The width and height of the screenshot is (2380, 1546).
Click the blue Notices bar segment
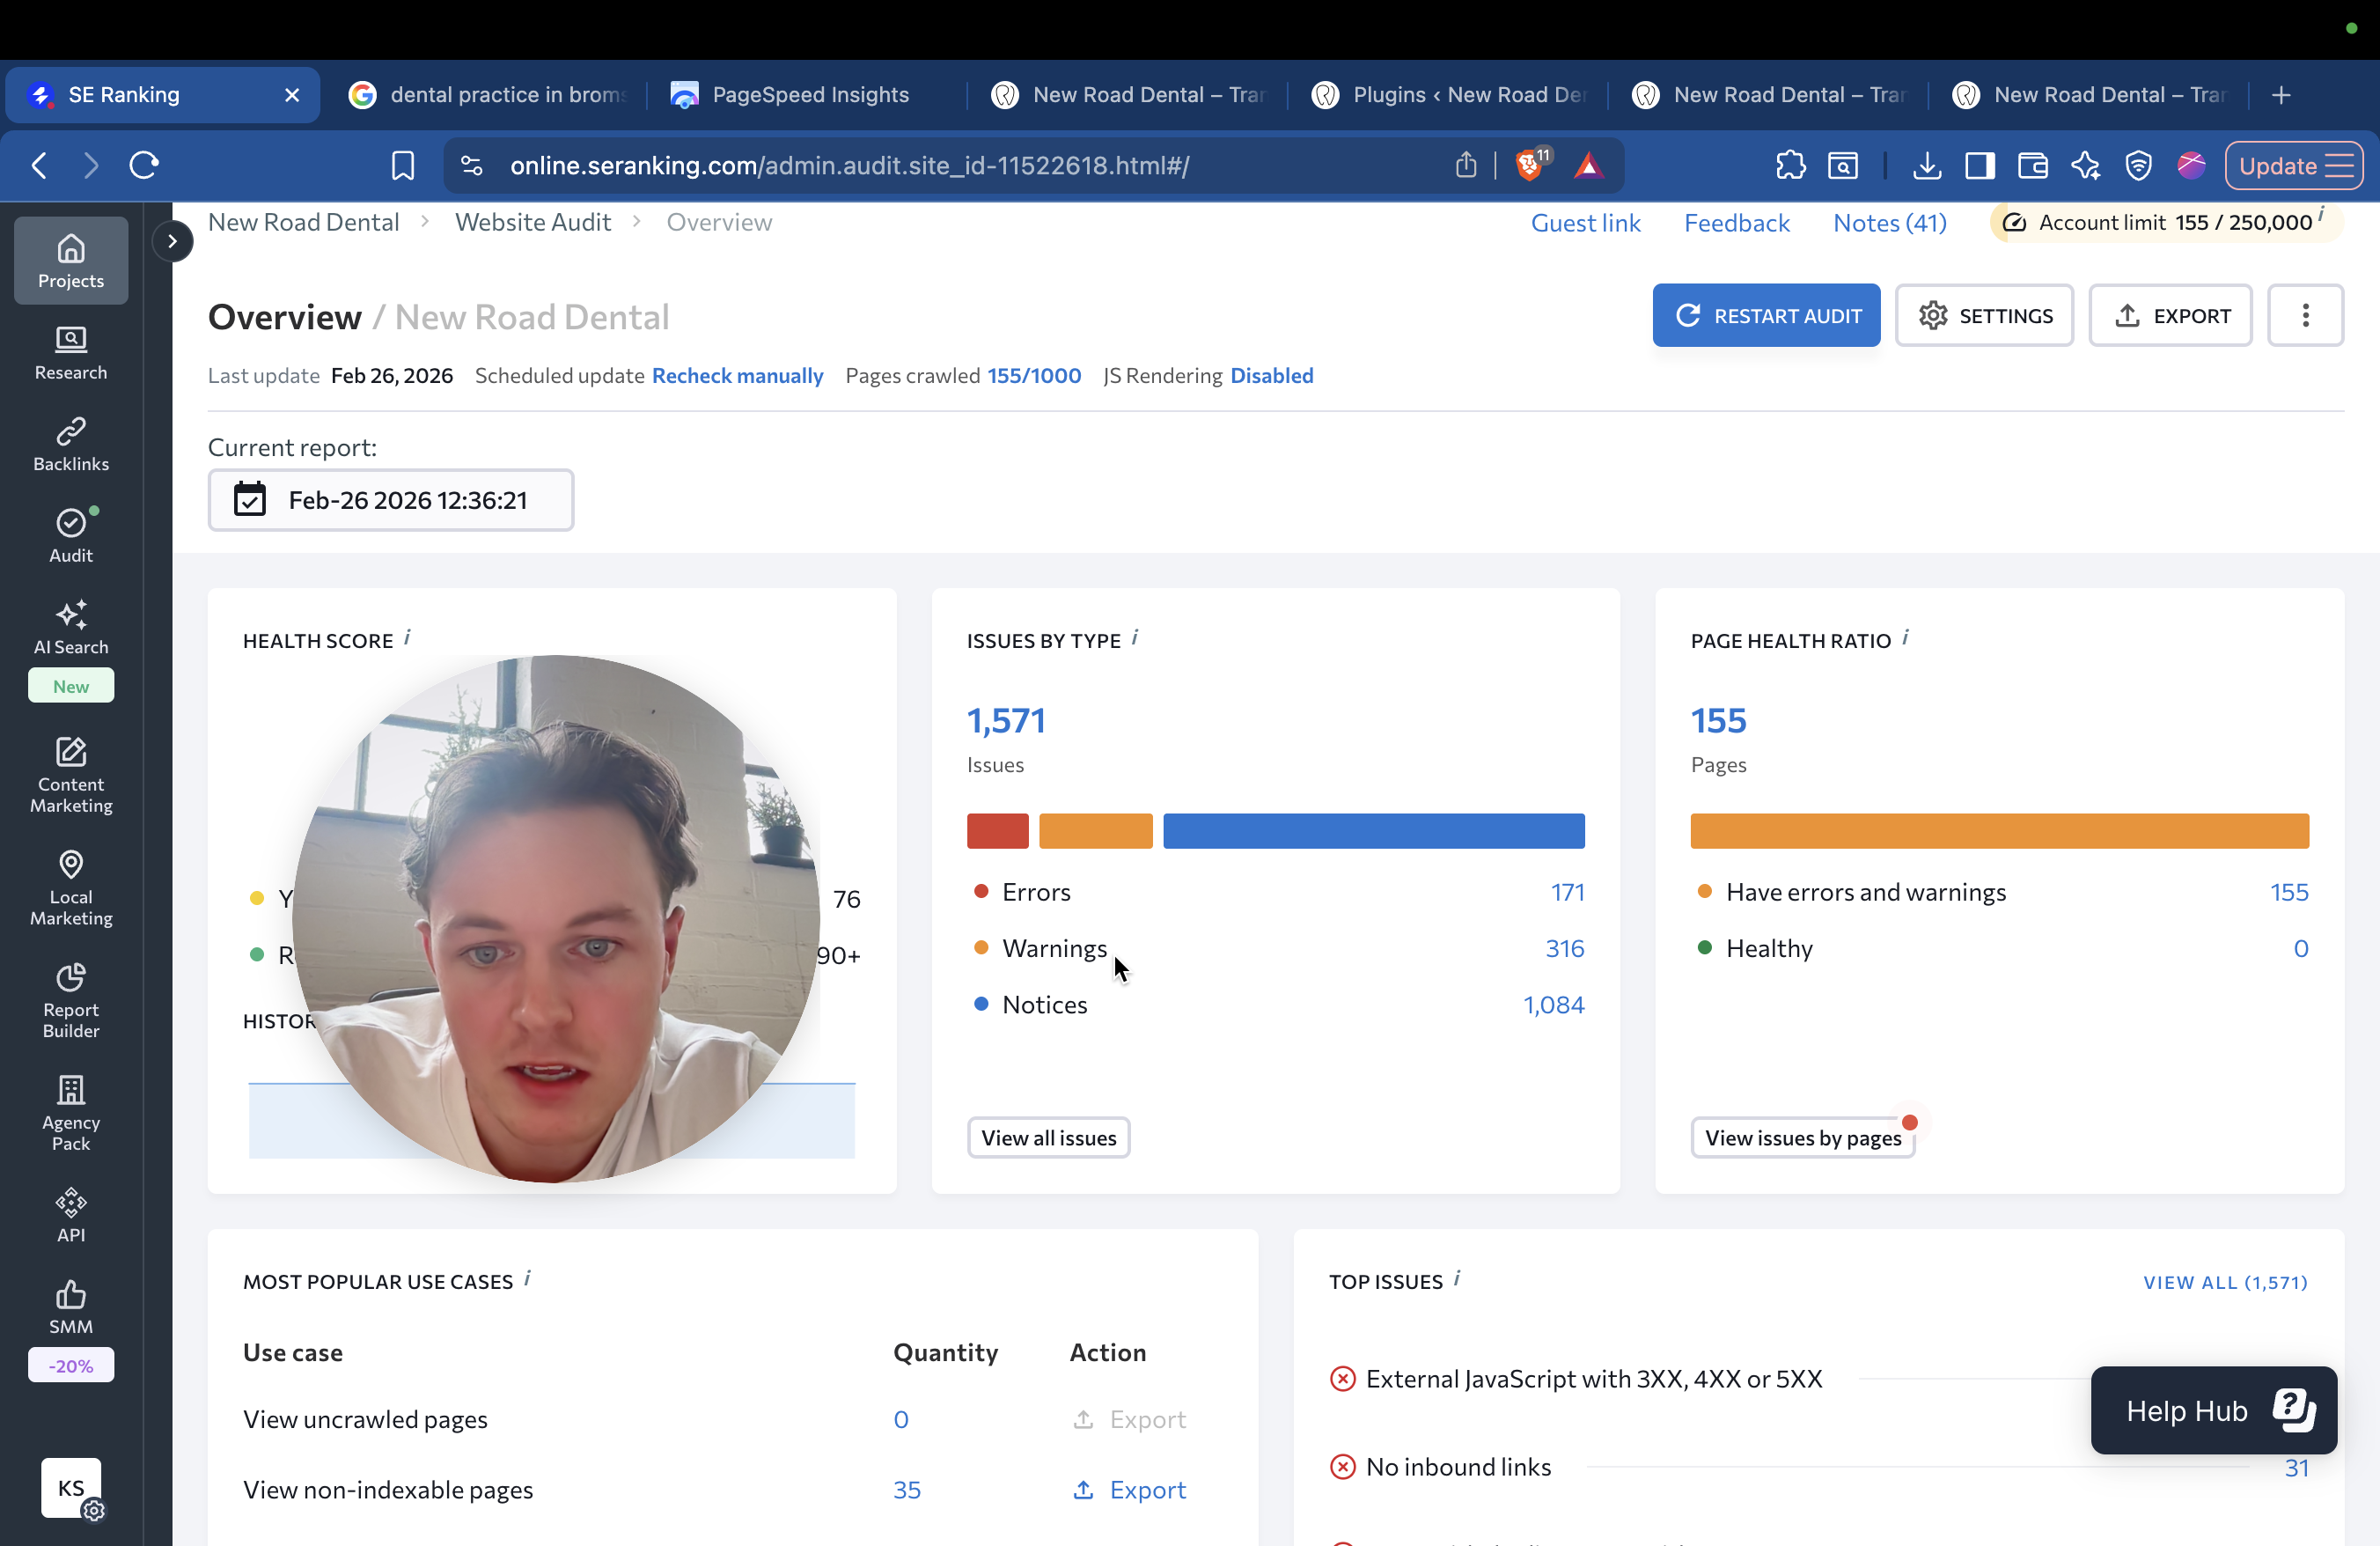pos(1373,831)
